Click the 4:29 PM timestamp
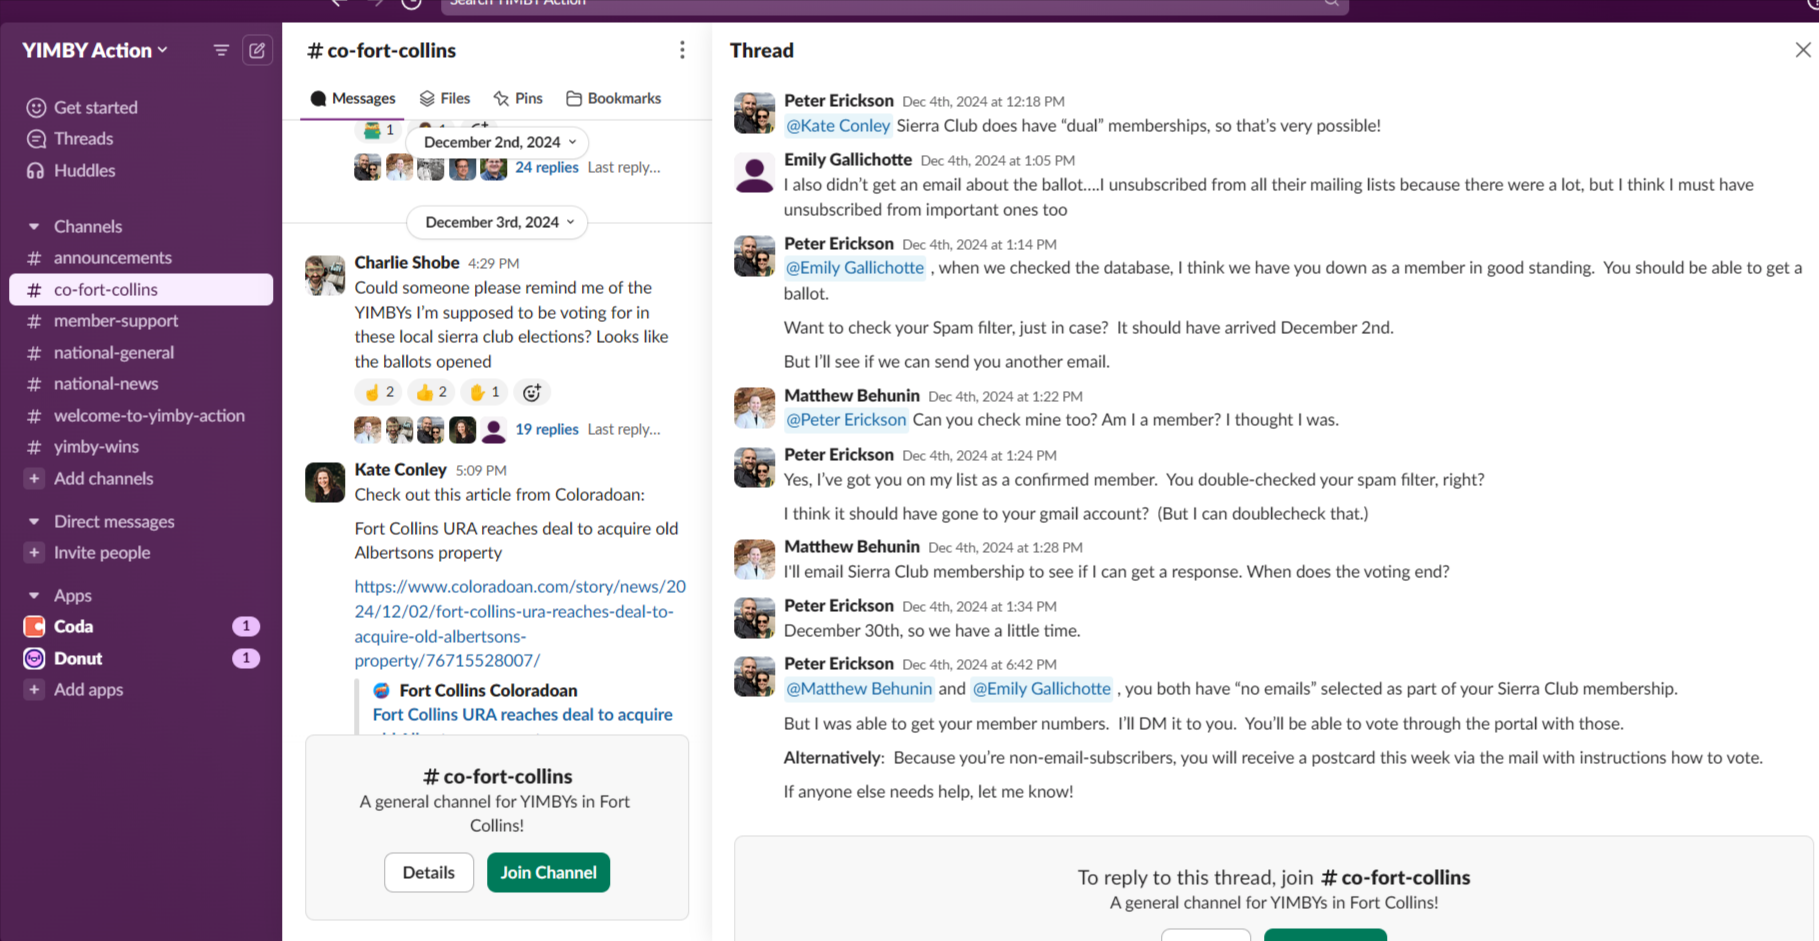Screen dimensions: 1819x941 point(494,264)
